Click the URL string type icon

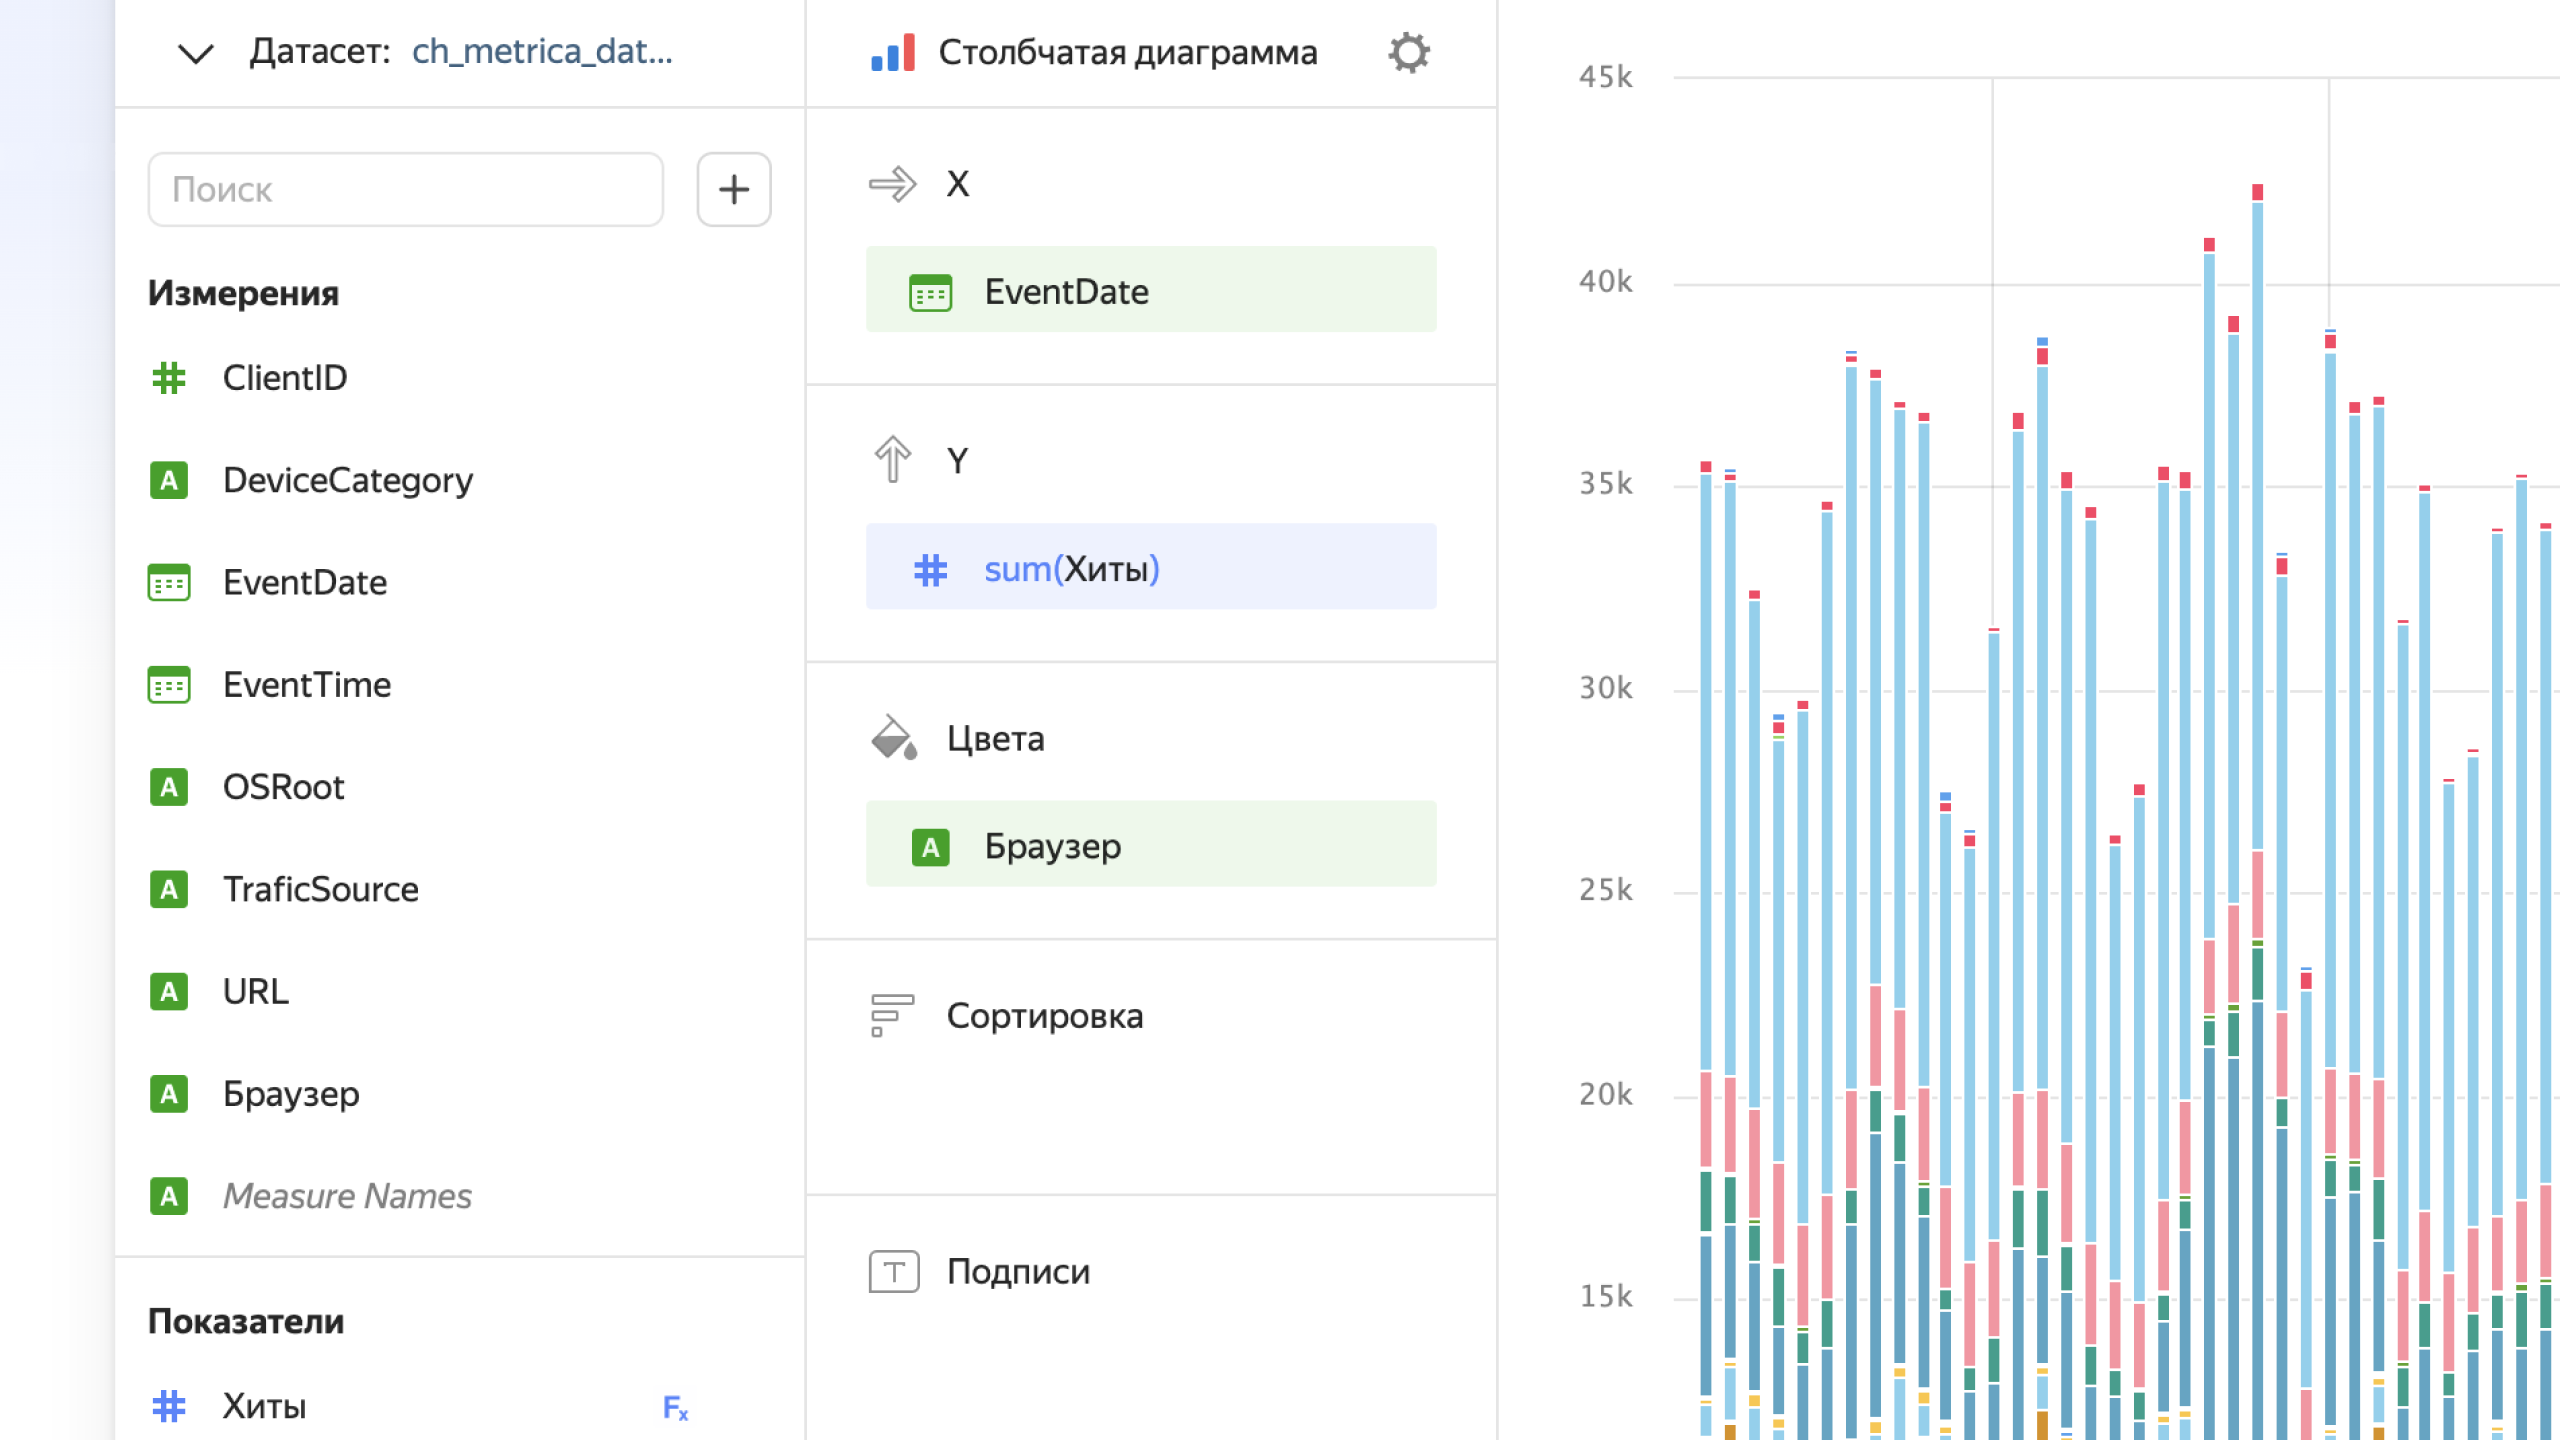169,992
